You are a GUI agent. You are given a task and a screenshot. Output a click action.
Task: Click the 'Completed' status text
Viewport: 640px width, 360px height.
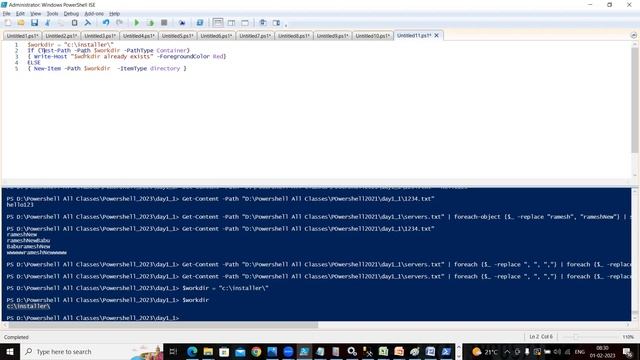point(16,337)
